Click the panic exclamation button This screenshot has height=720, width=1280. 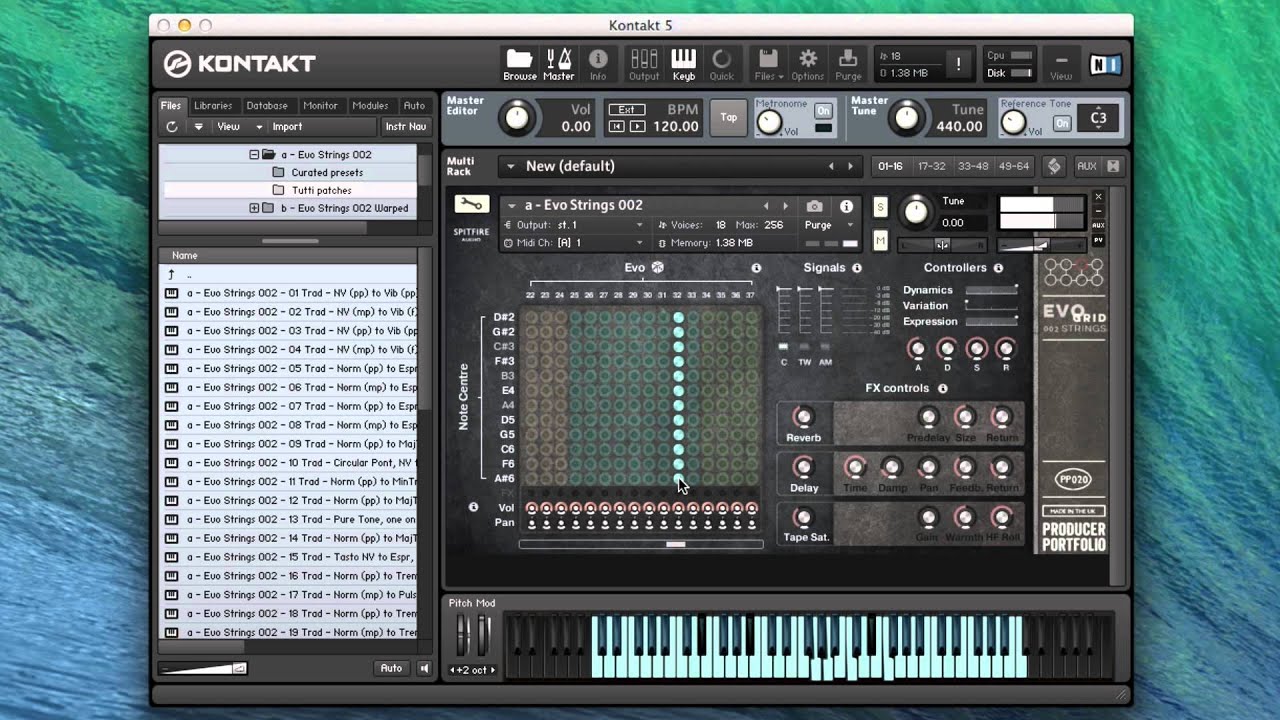click(x=958, y=64)
